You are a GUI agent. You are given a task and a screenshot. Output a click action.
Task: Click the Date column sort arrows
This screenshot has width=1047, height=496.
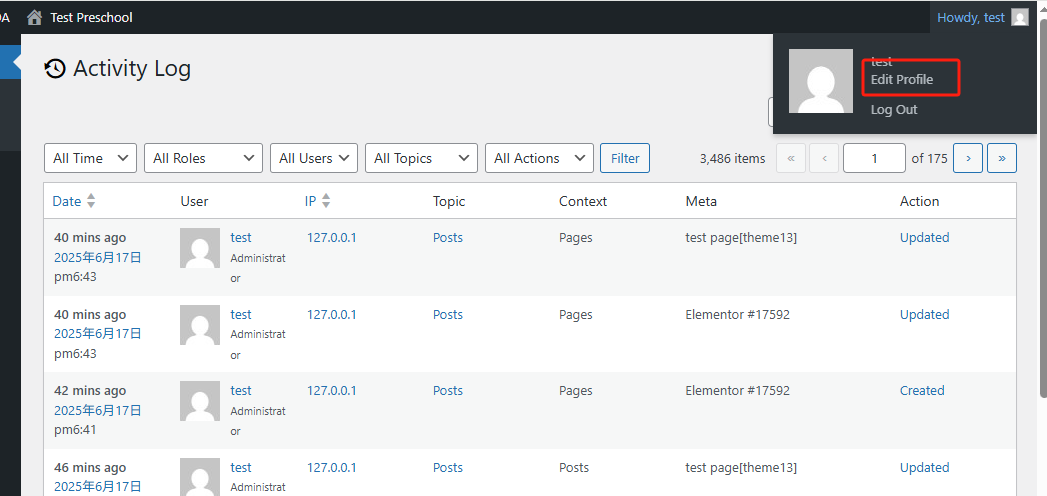tap(91, 201)
